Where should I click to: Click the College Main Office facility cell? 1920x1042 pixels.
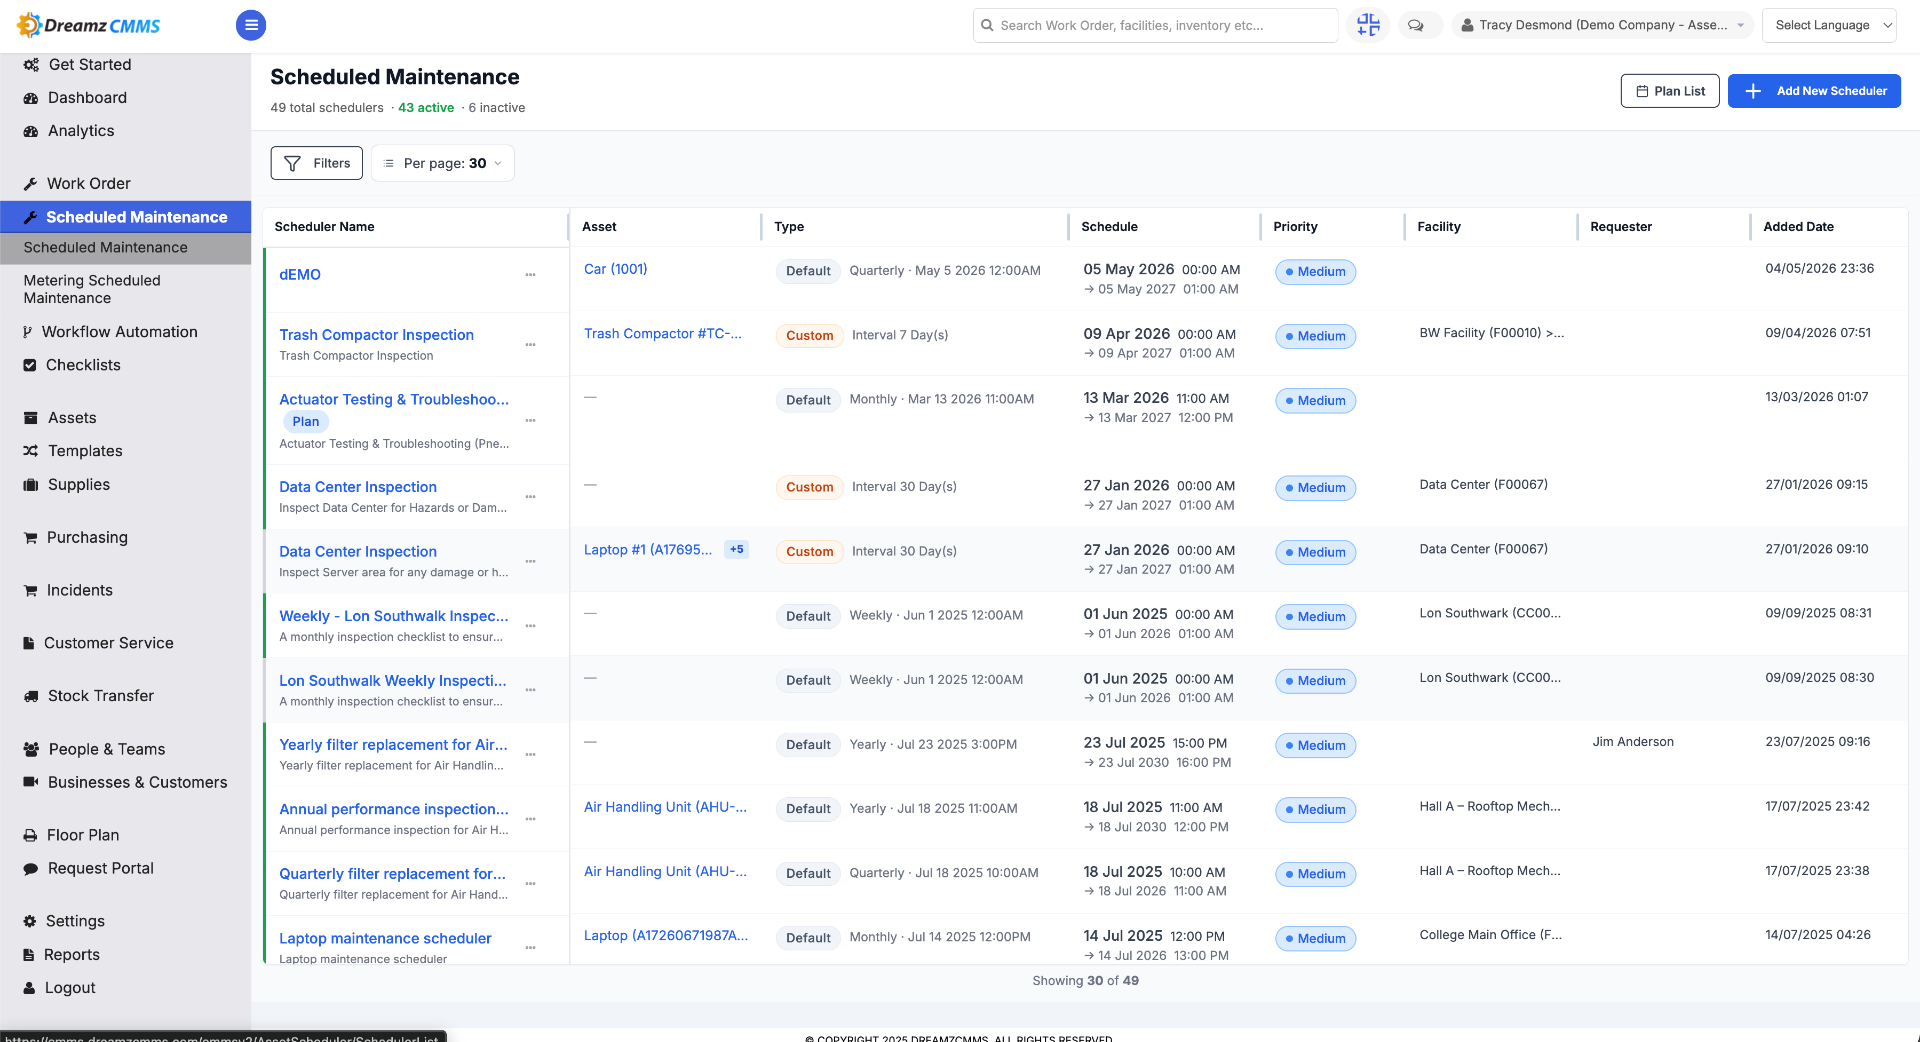[1490, 935]
